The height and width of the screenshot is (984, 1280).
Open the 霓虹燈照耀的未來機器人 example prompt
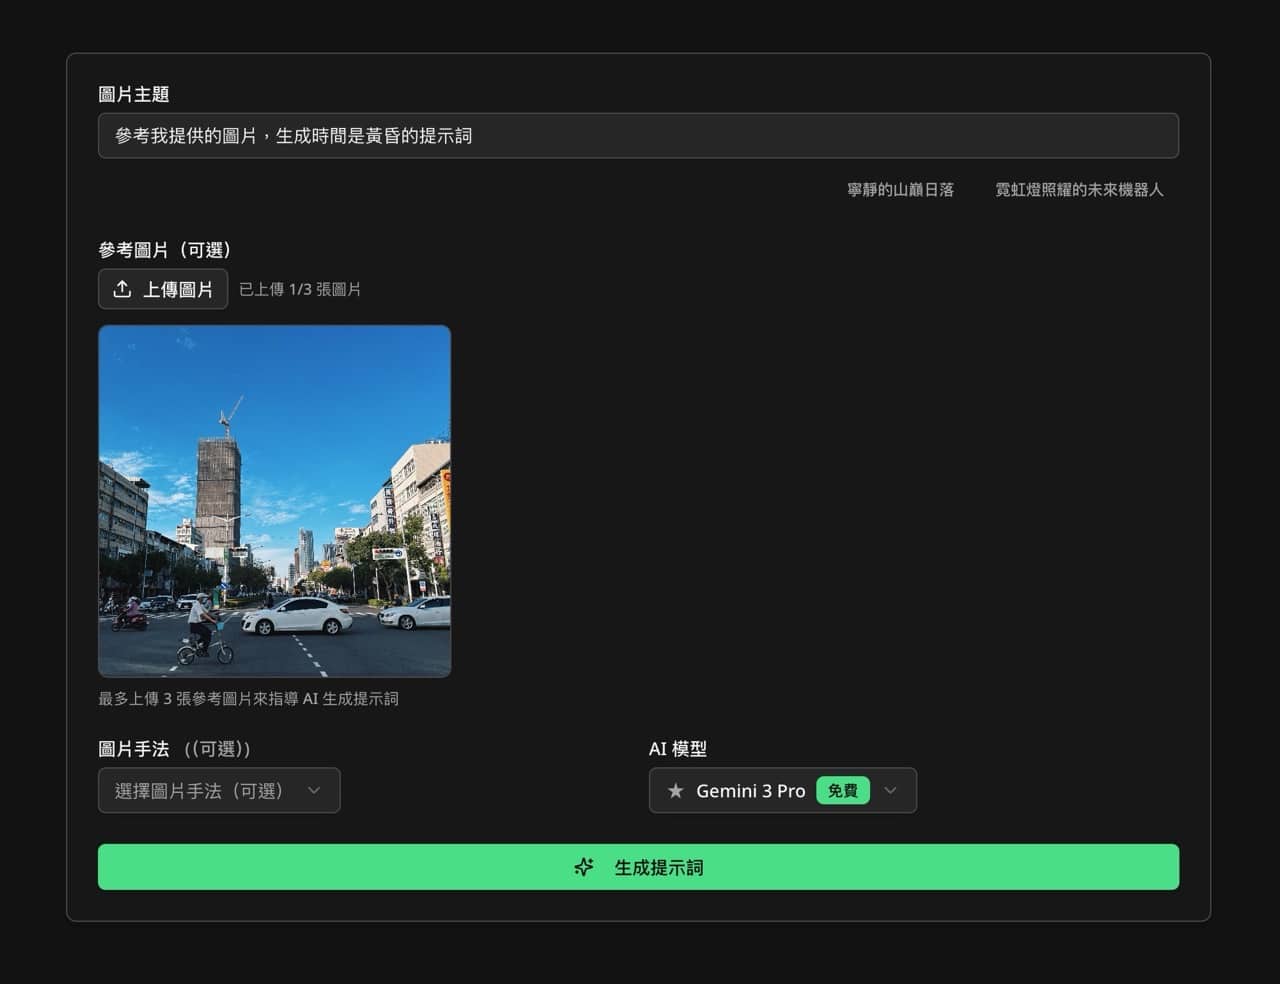tap(1078, 189)
